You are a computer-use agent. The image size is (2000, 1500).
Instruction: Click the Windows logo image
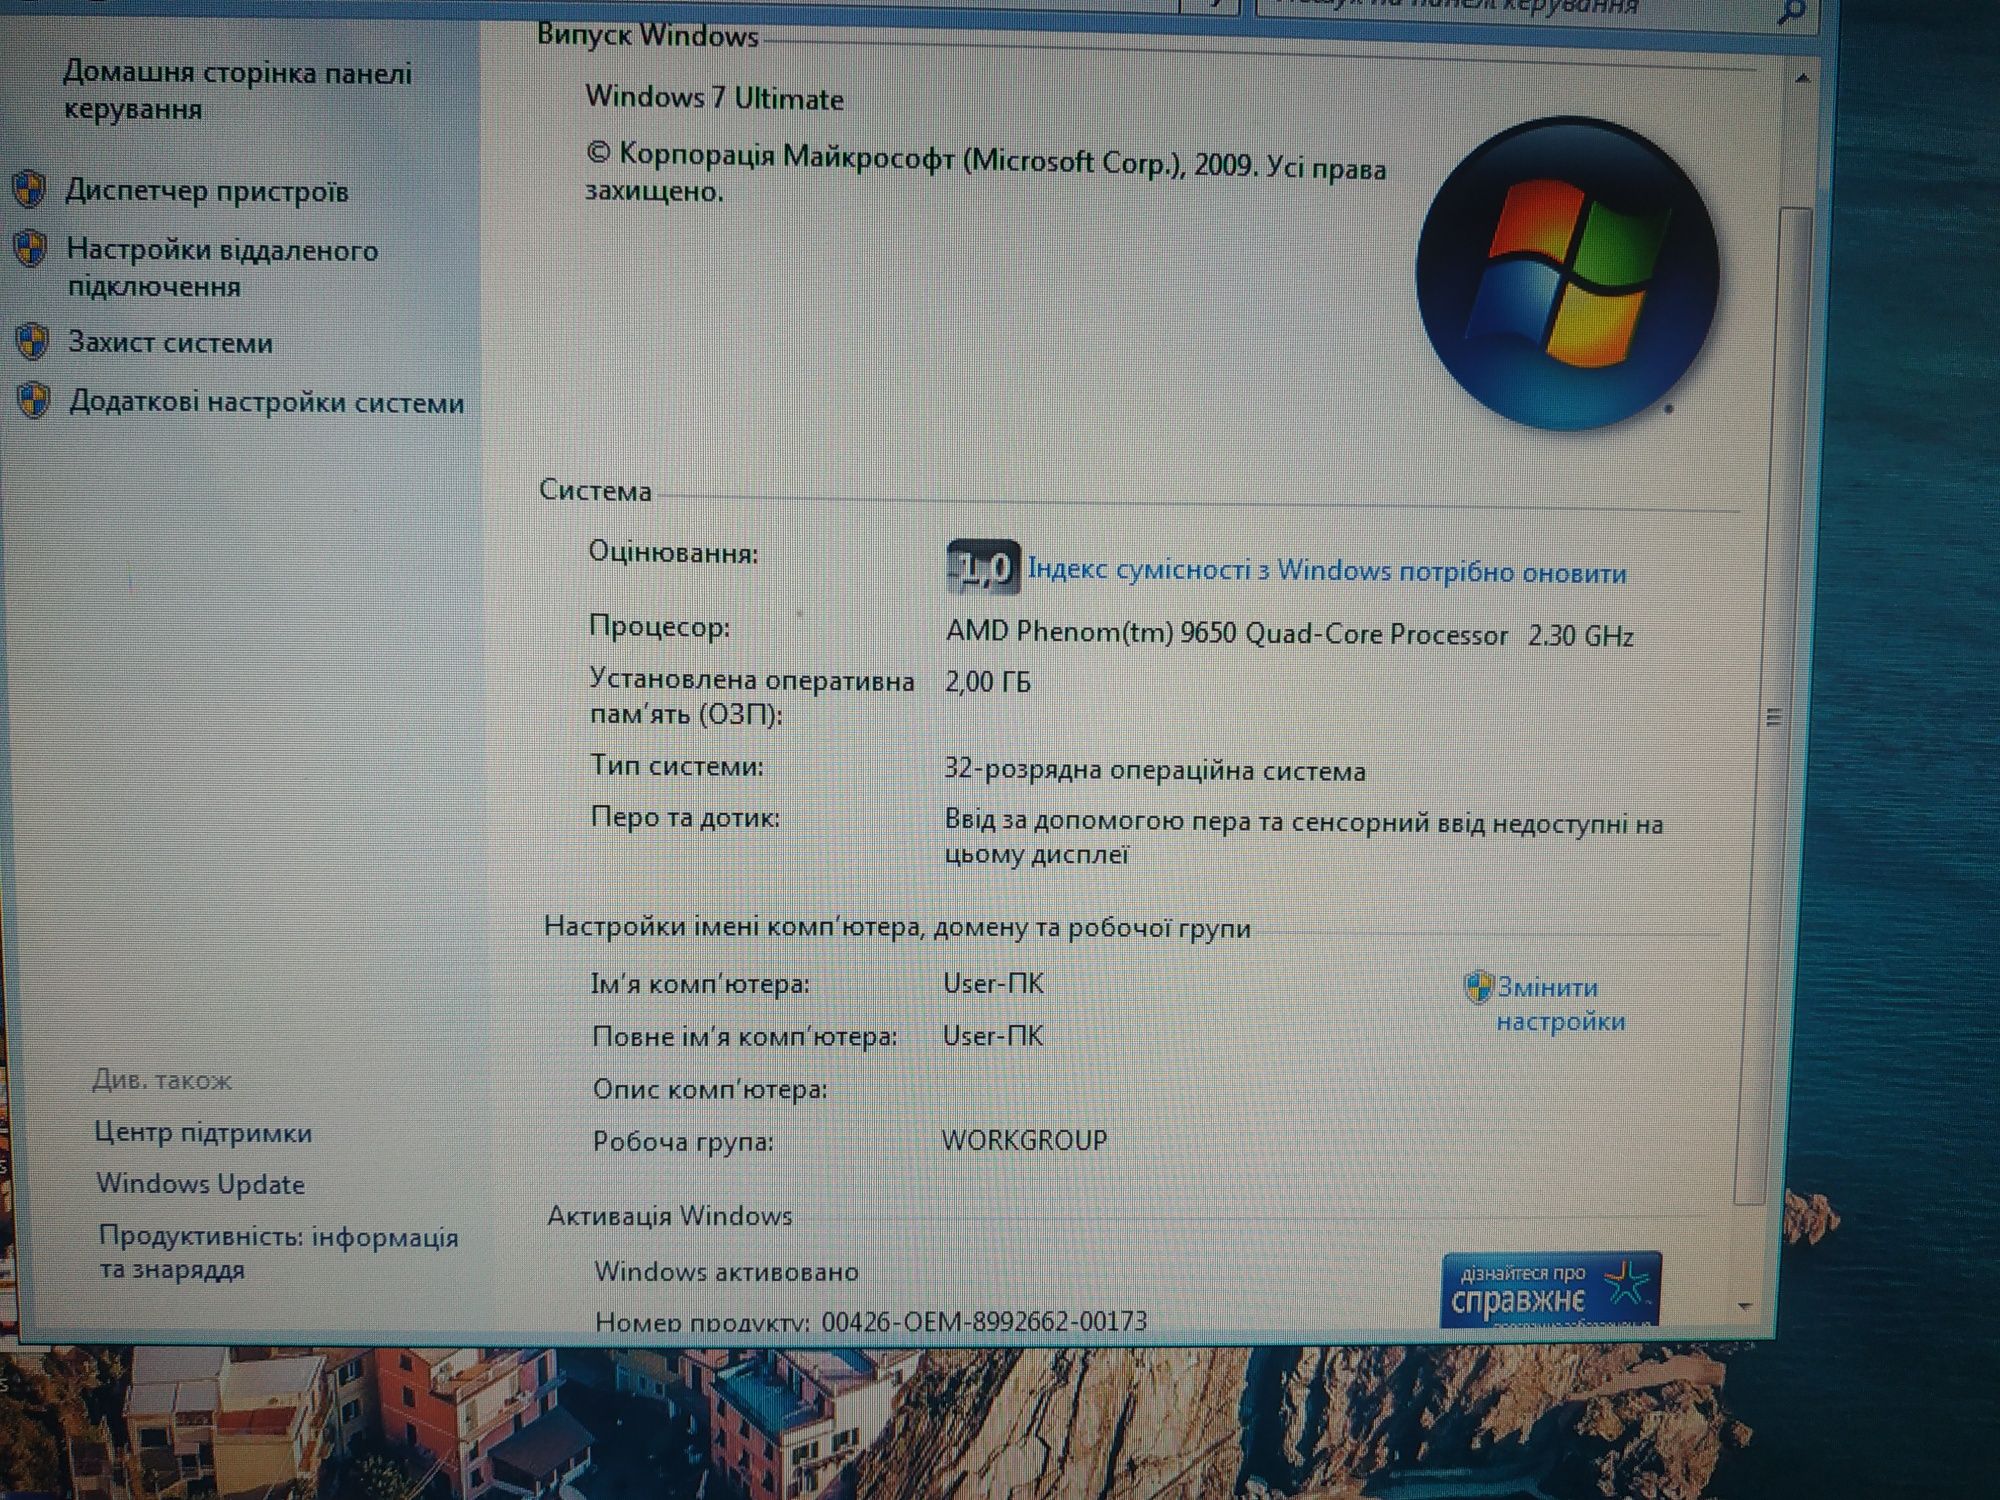pos(1567,274)
